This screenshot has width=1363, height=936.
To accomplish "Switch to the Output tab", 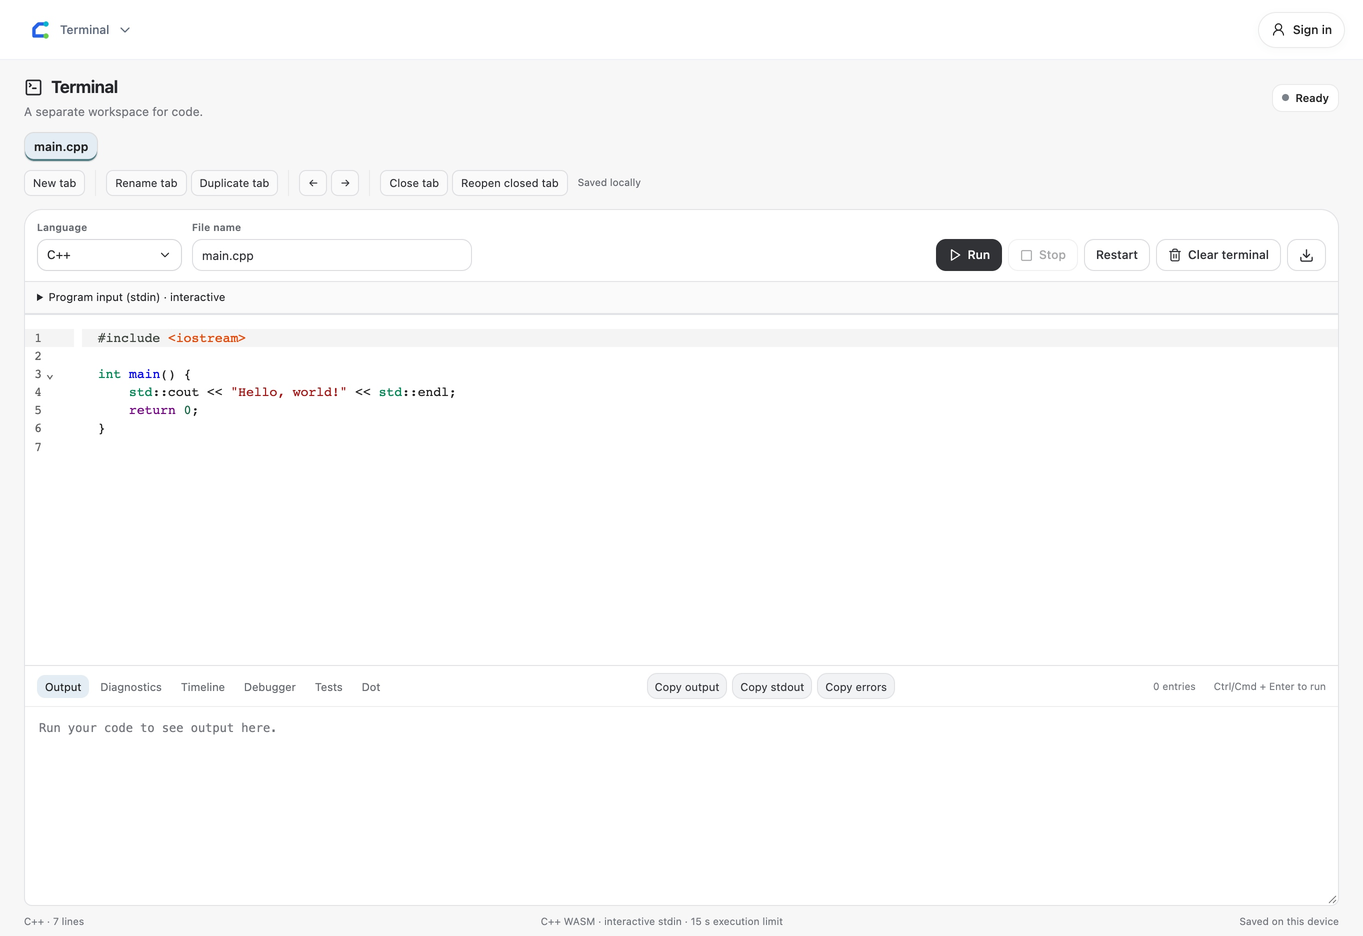I will coord(63,687).
